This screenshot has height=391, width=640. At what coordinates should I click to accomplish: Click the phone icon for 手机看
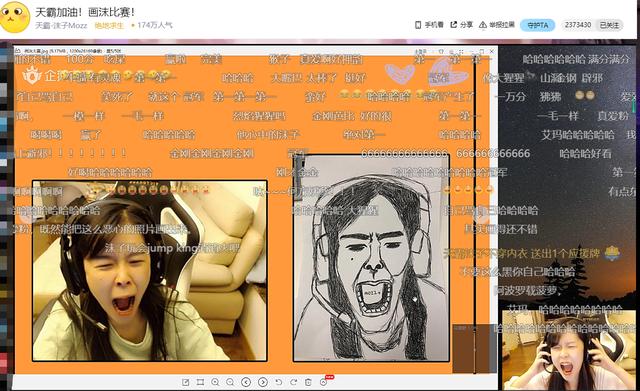(x=418, y=25)
